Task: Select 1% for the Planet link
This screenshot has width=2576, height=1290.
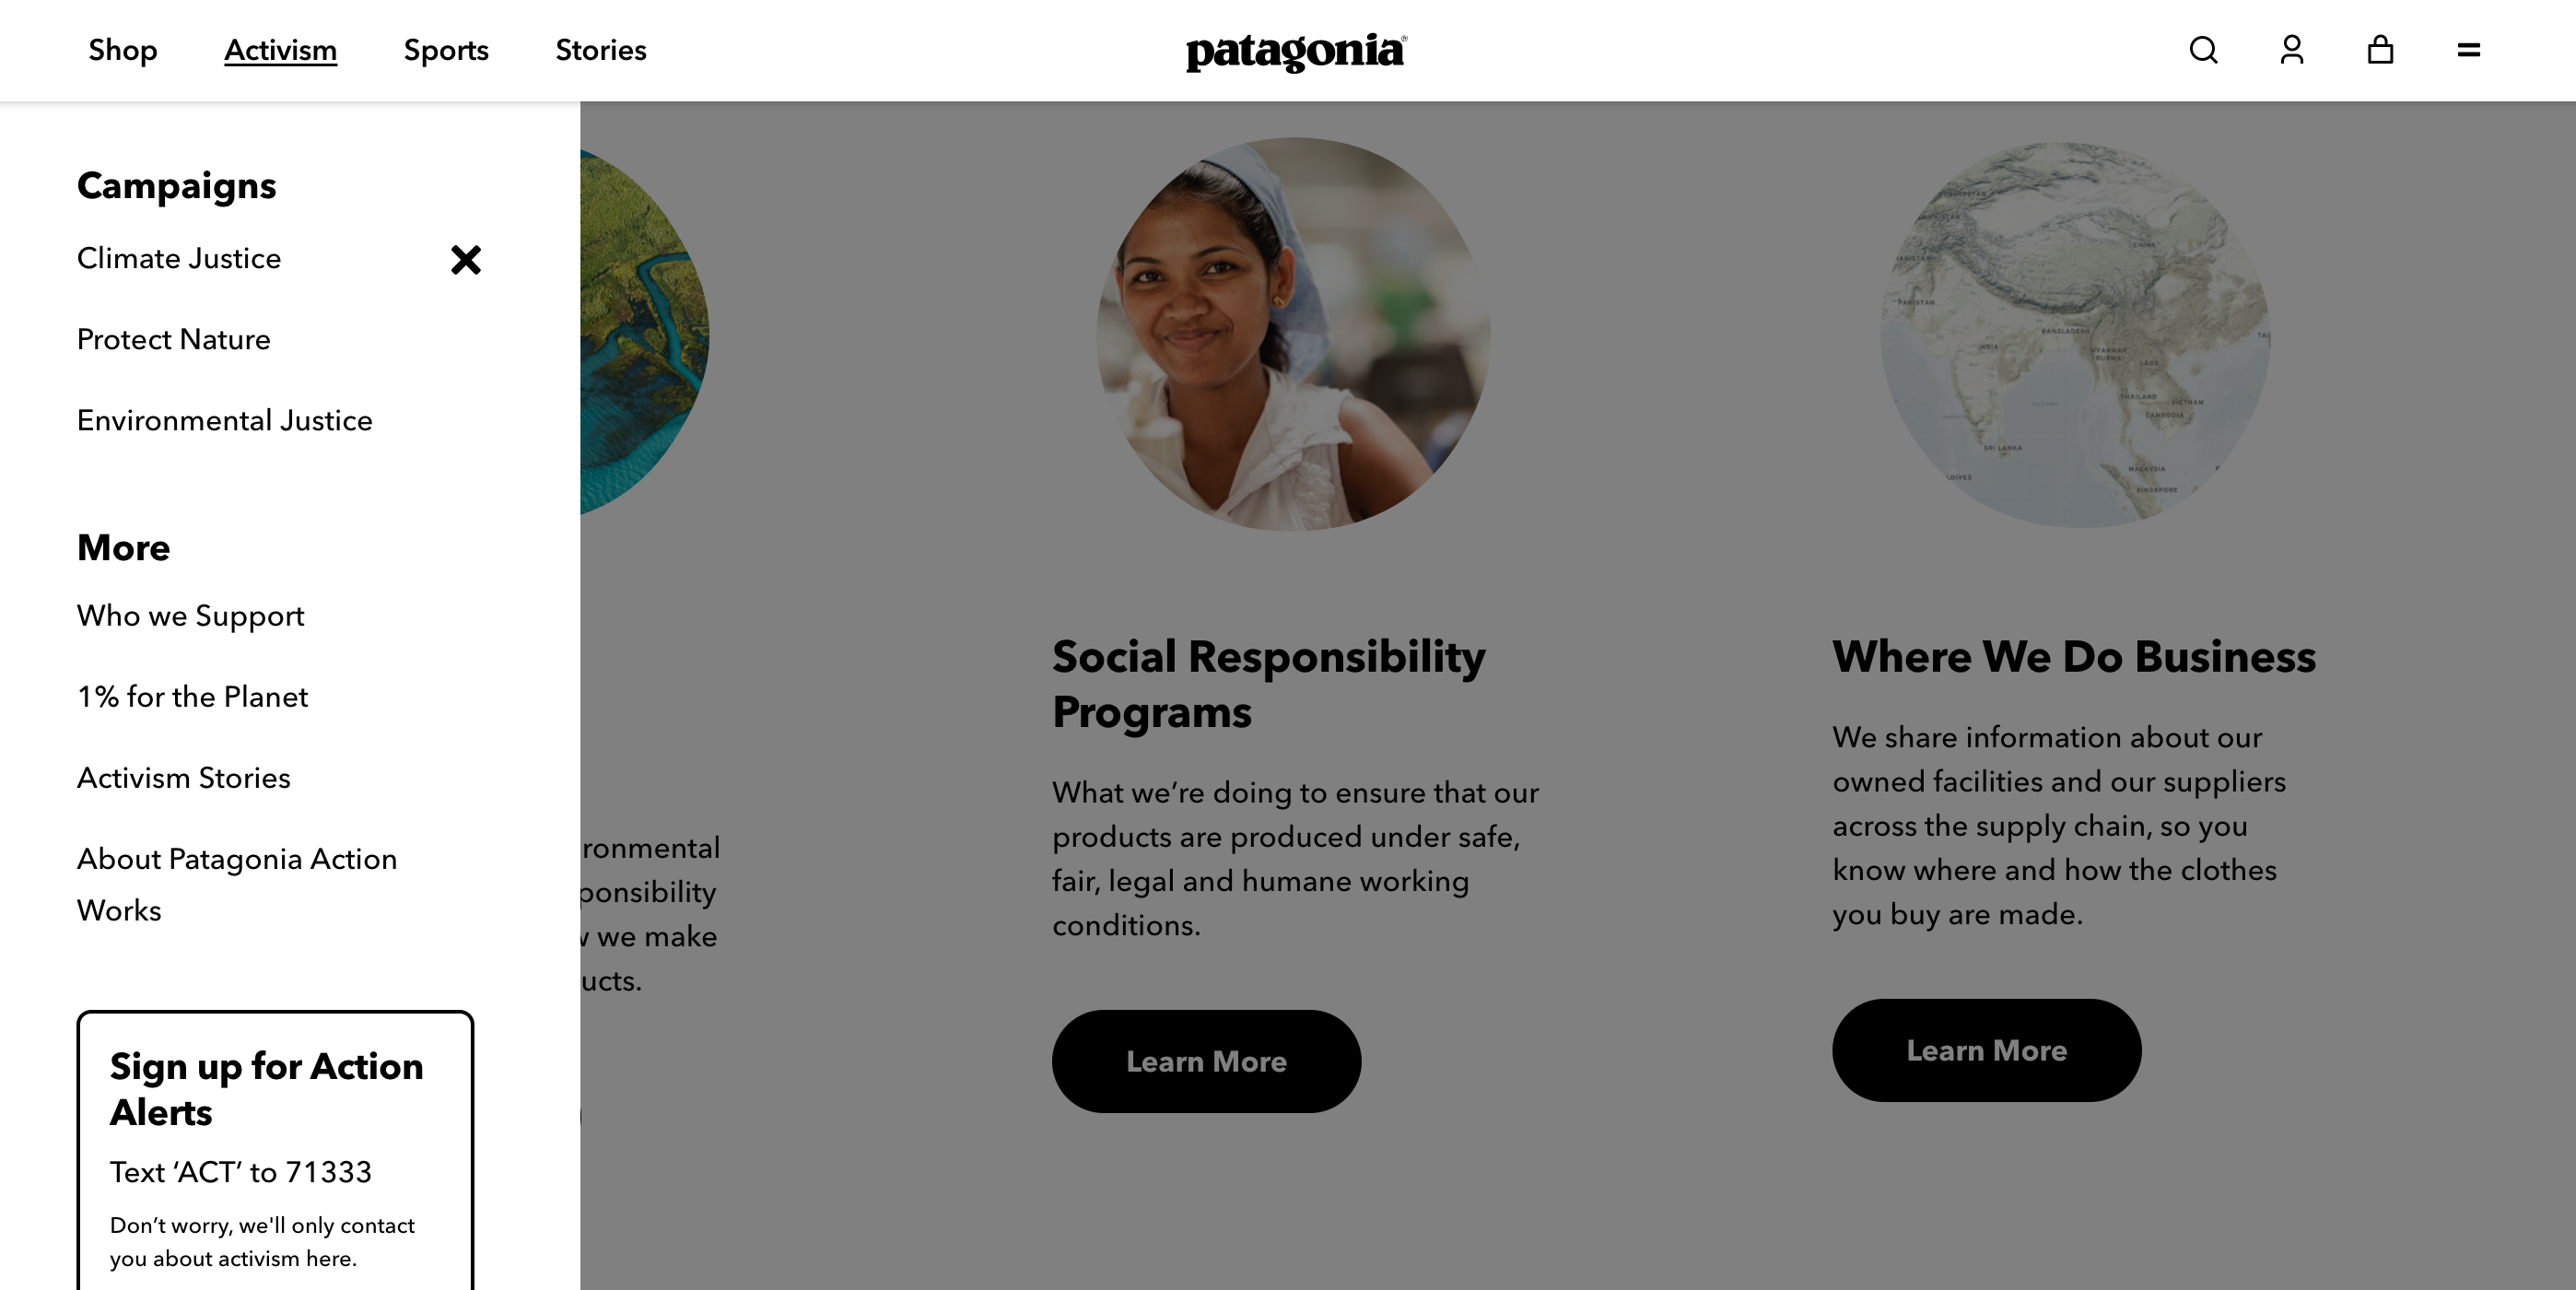Action: coord(193,696)
